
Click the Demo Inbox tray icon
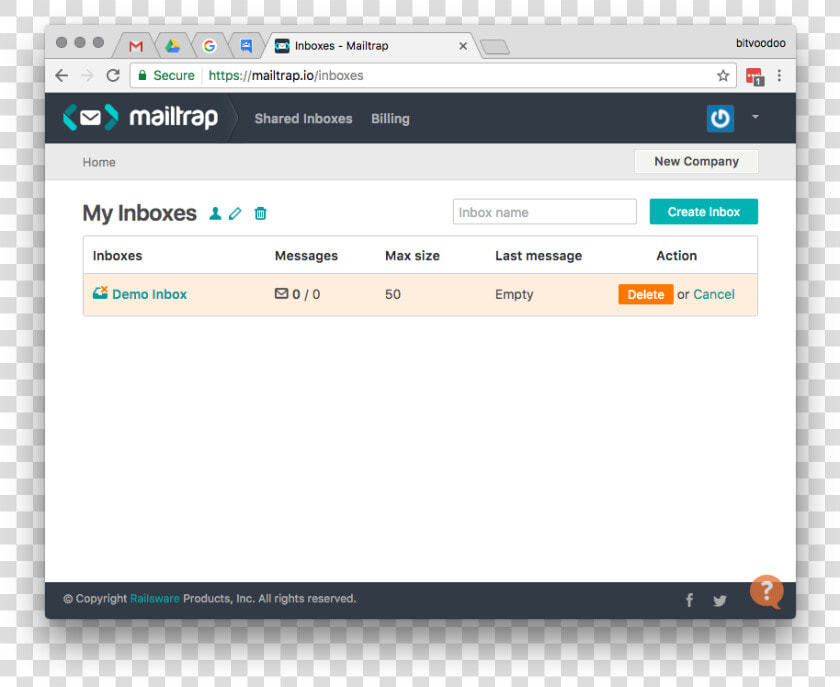(100, 293)
